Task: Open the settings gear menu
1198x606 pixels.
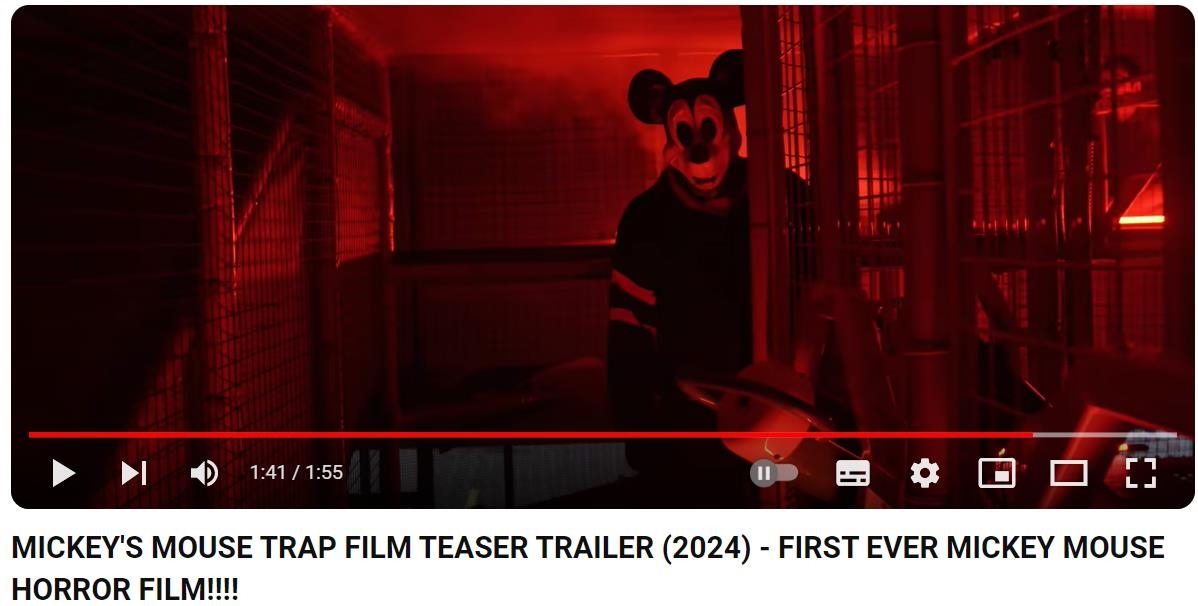Action: (x=924, y=474)
